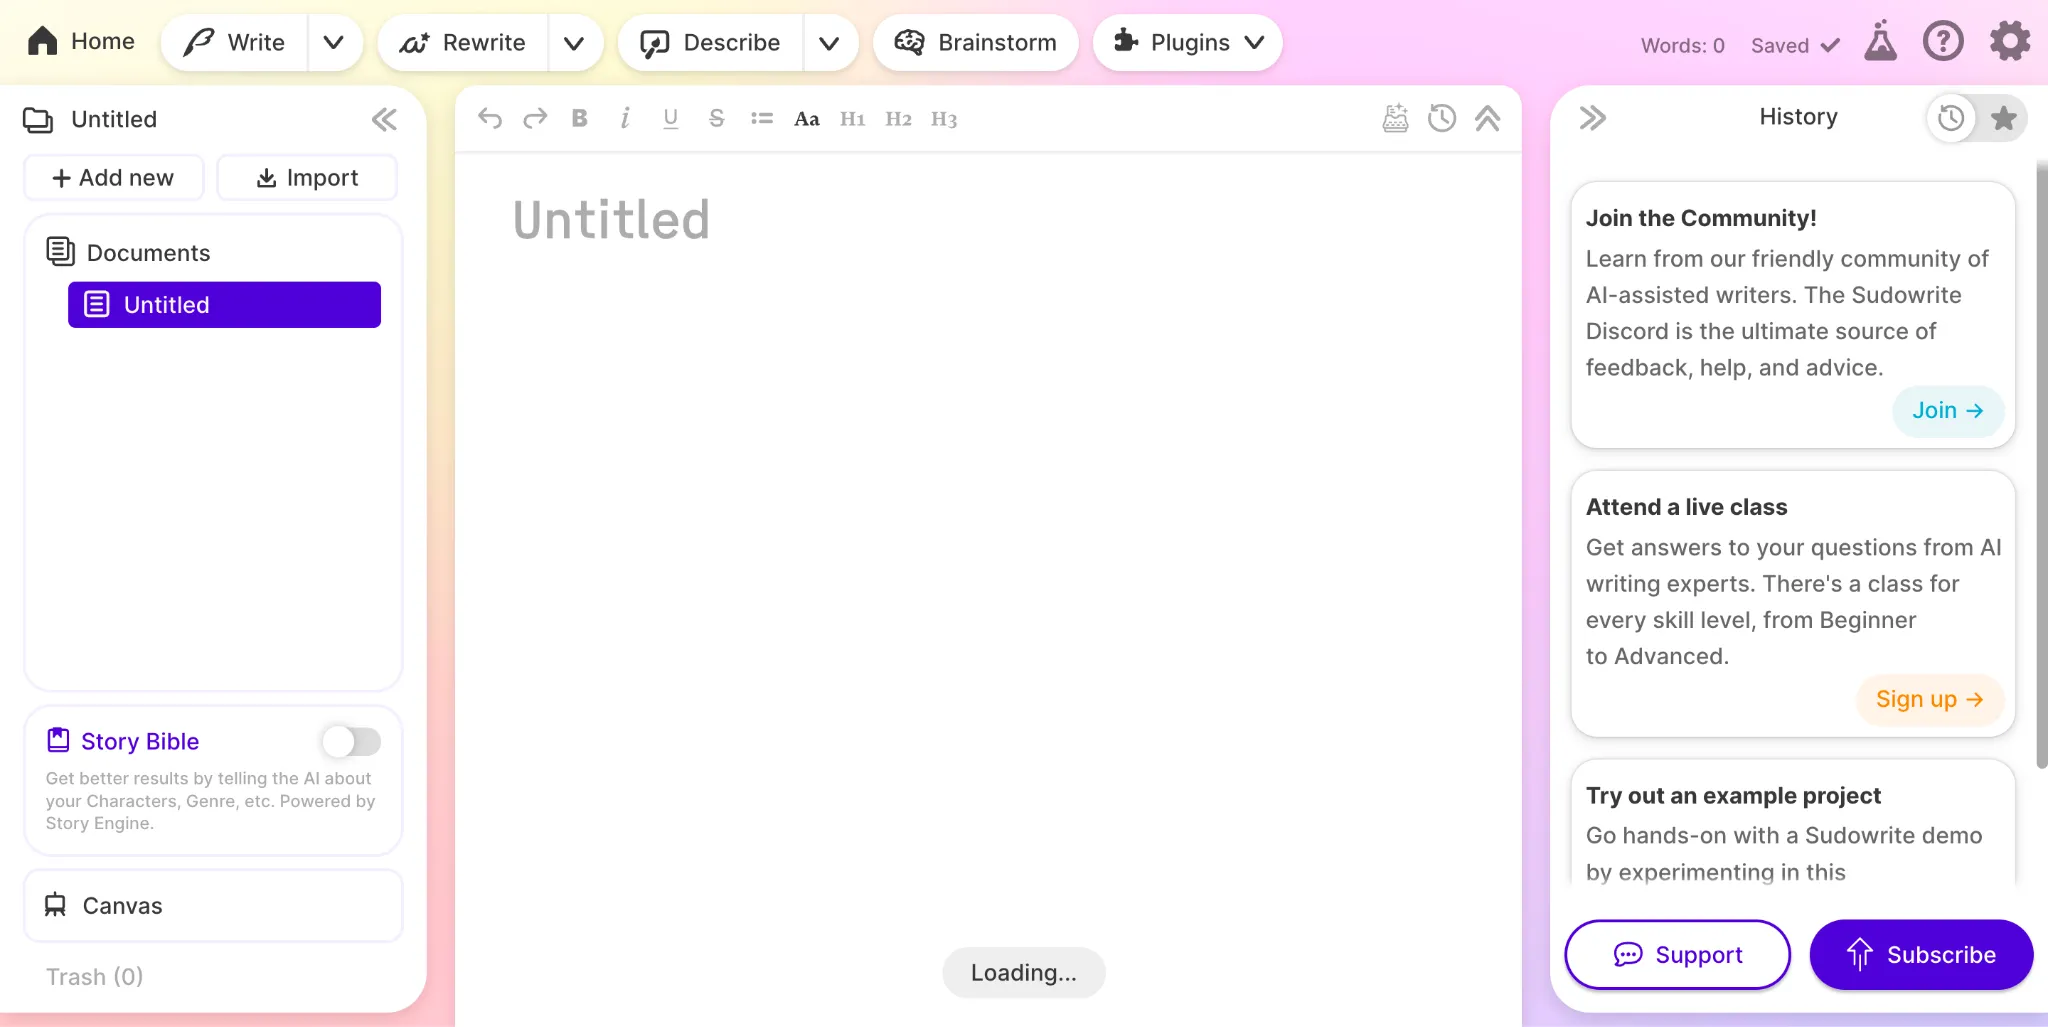
Task: Expand the Rewrite options dropdown arrow
Action: (574, 42)
